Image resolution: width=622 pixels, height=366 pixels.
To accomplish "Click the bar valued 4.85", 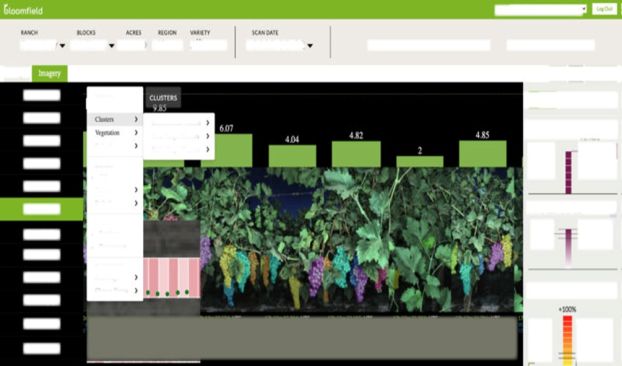I will click(482, 153).
